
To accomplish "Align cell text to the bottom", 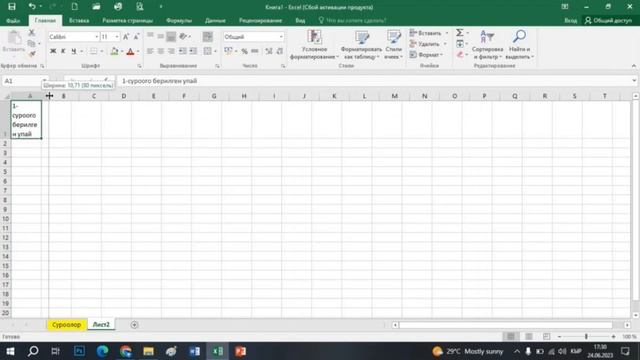I will (171, 36).
